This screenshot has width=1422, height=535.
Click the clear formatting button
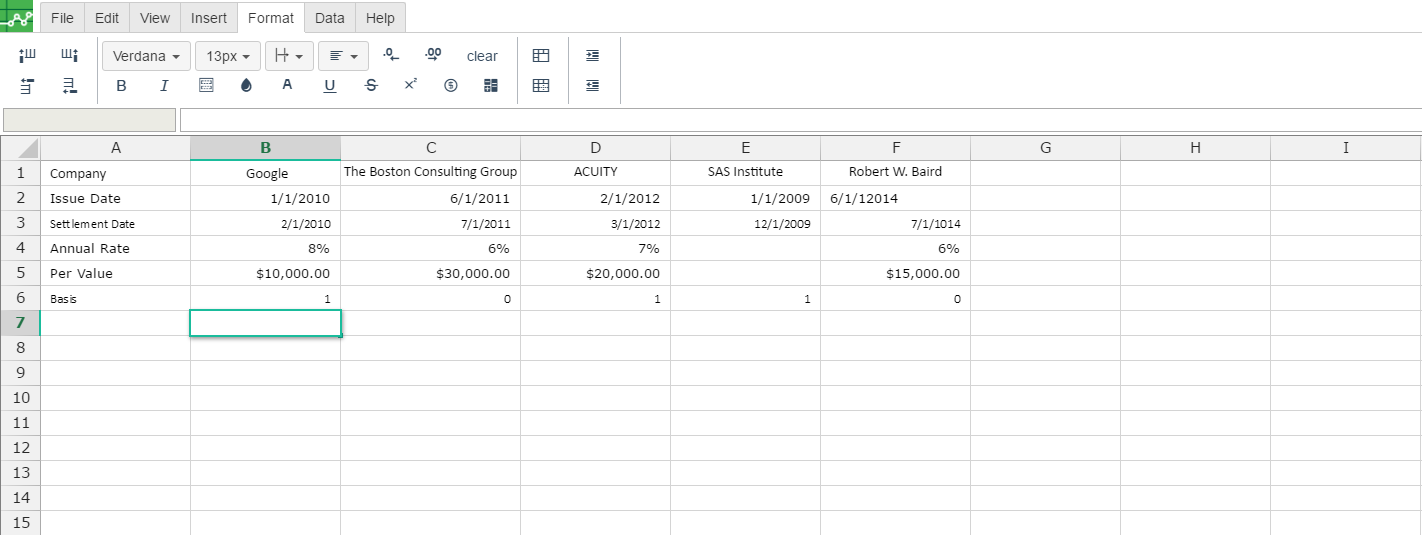point(482,56)
